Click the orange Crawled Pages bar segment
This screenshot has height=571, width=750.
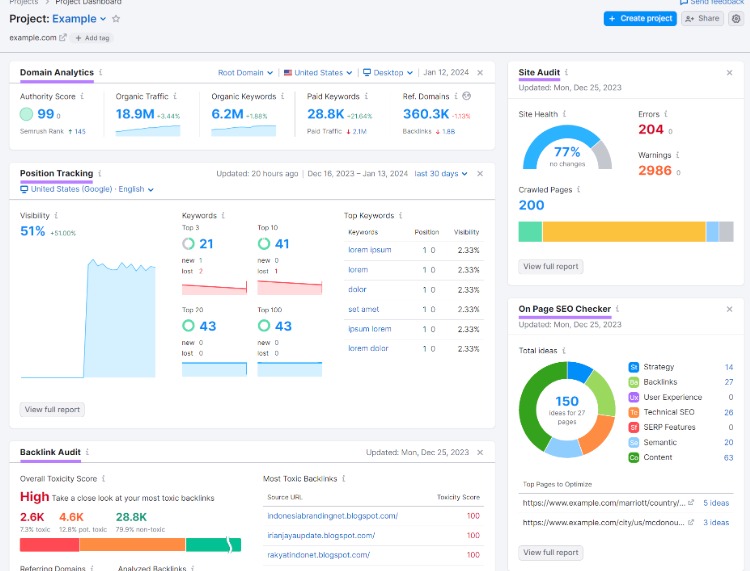[x=624, y=232]
